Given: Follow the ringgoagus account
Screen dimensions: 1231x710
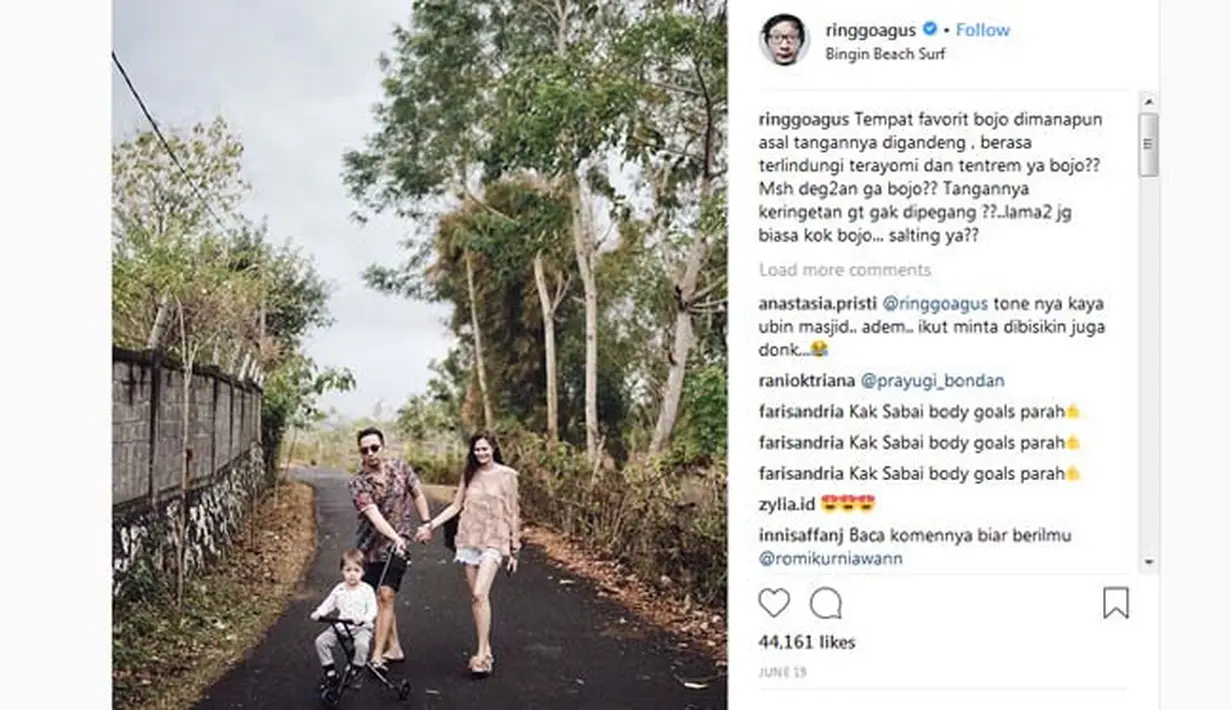Looking at the screenshot, I should pyautogui.click(x=982, y=30).
